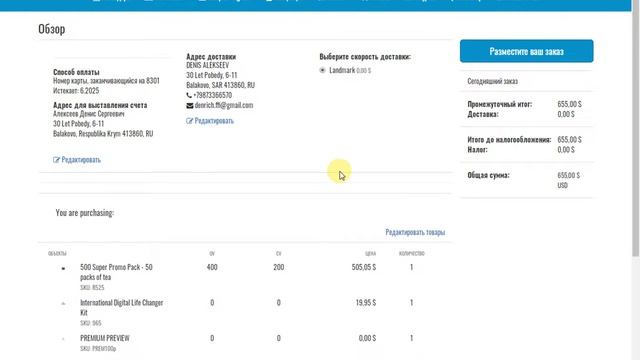
Task: Click the PREMIUM PREVIEW product name
Action: (x=105, y=338)
